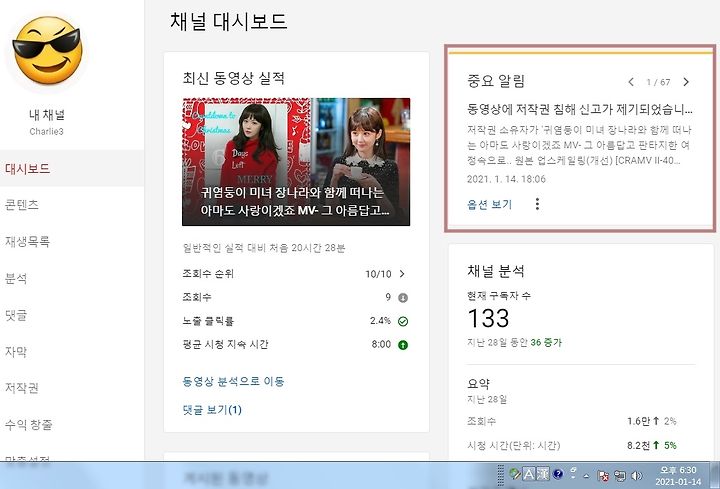
Task: Expand the 조회수 순위 10/10 chevron
Action: [x=402, y=274]
